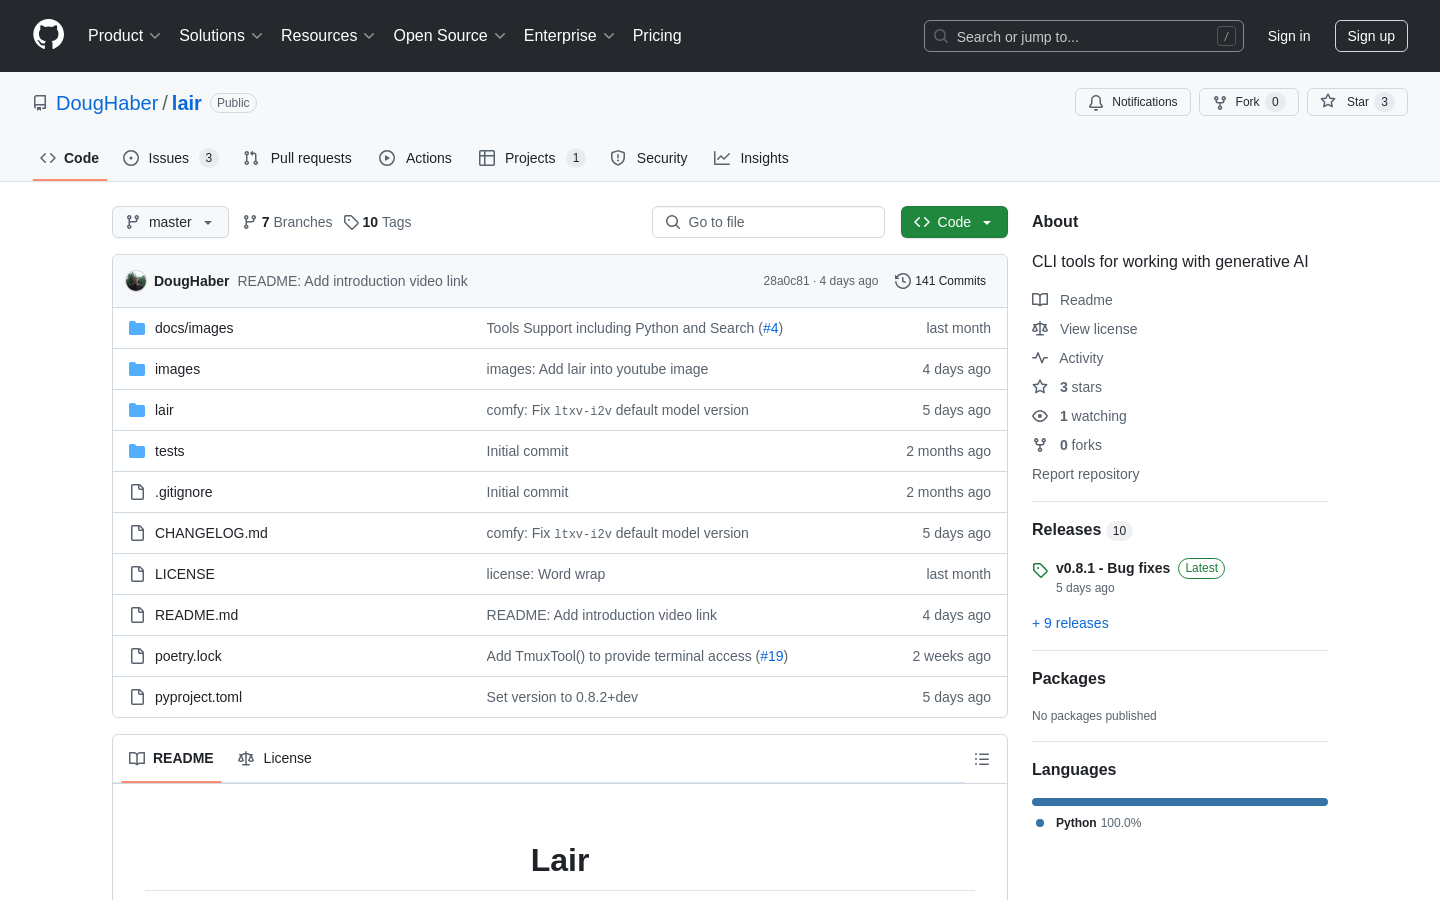This screenshot has height=900, width=1440.
Task: Open the DougHaber owner link
Action: pos(107,103)
